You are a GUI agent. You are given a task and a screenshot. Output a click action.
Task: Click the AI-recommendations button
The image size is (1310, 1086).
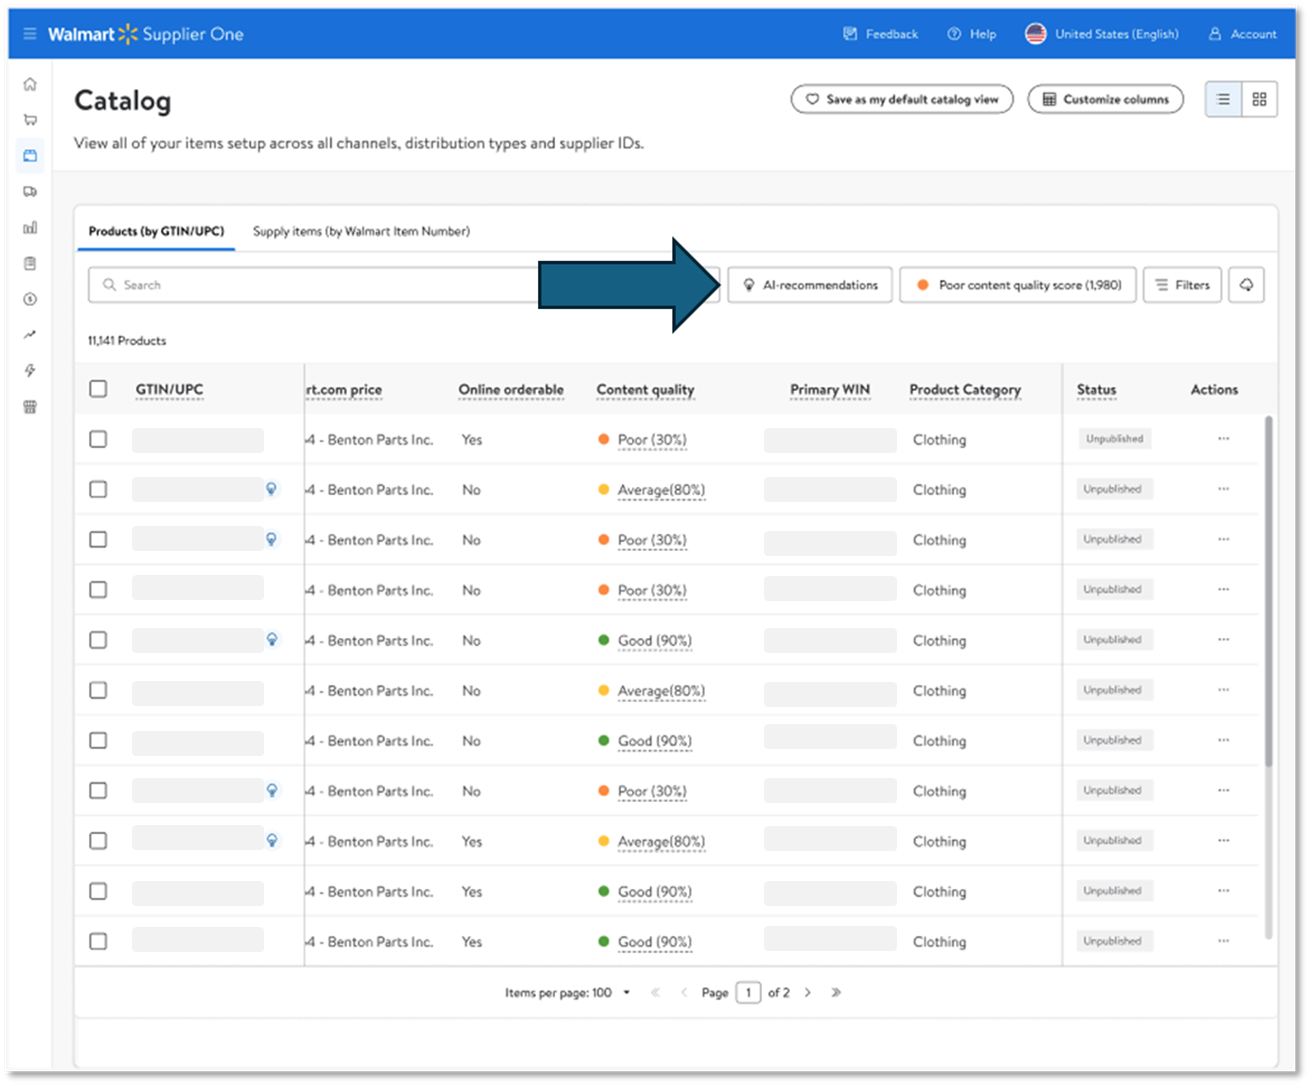(x=810, y=285)
